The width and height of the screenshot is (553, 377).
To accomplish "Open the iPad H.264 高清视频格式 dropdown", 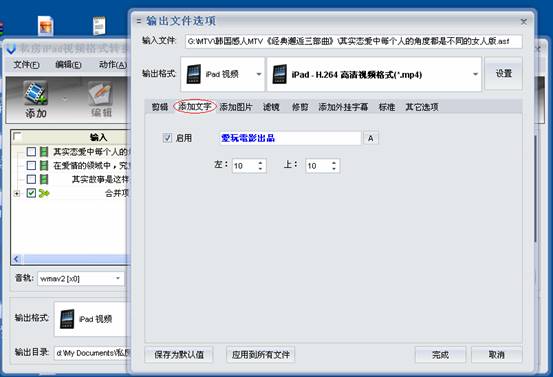I will (374, 74).
